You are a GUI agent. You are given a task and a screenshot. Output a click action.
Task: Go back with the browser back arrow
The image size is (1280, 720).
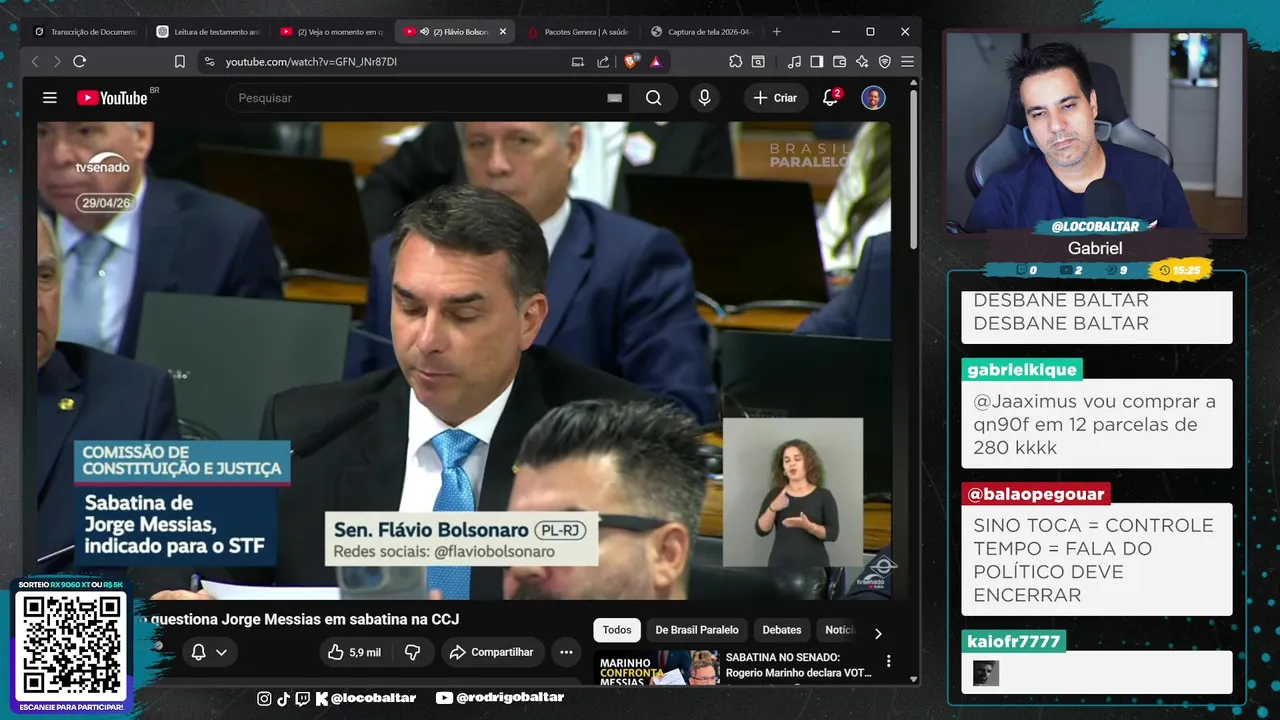point(35,62)
